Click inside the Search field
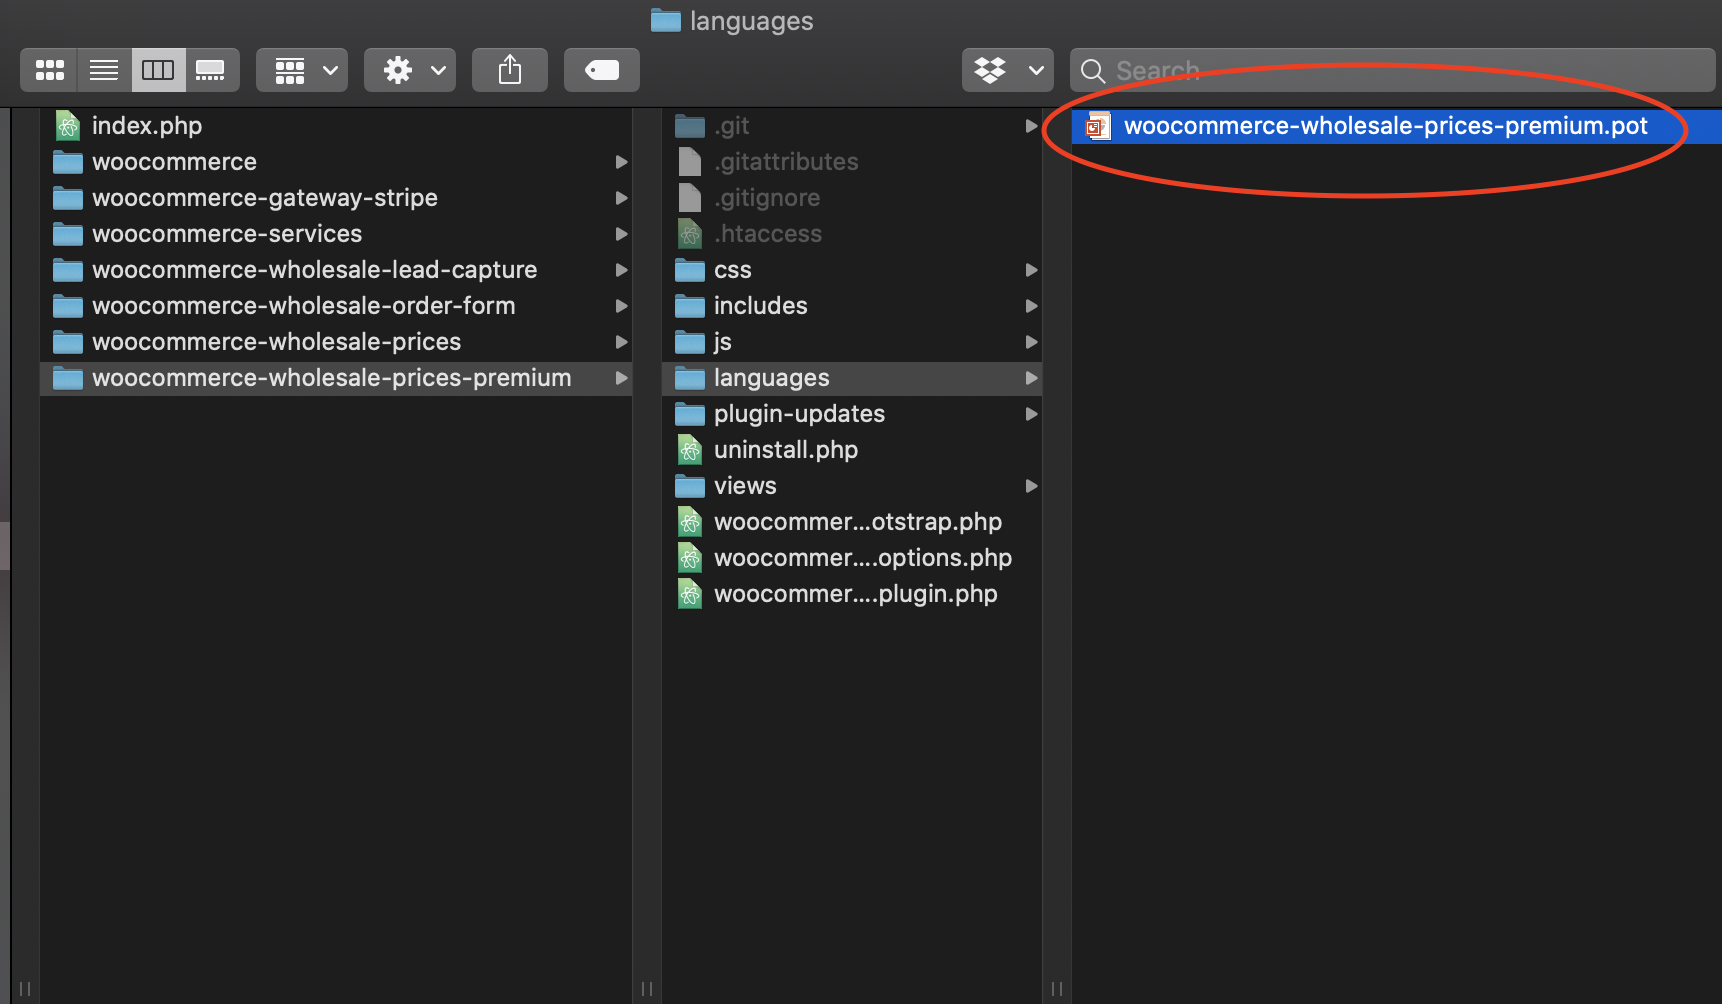 tap(1300, 70)
